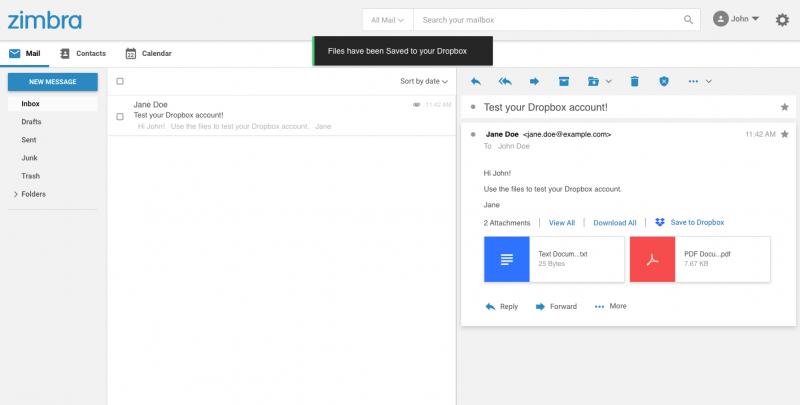Open the John account menu arrow

[x=755, y=19]
